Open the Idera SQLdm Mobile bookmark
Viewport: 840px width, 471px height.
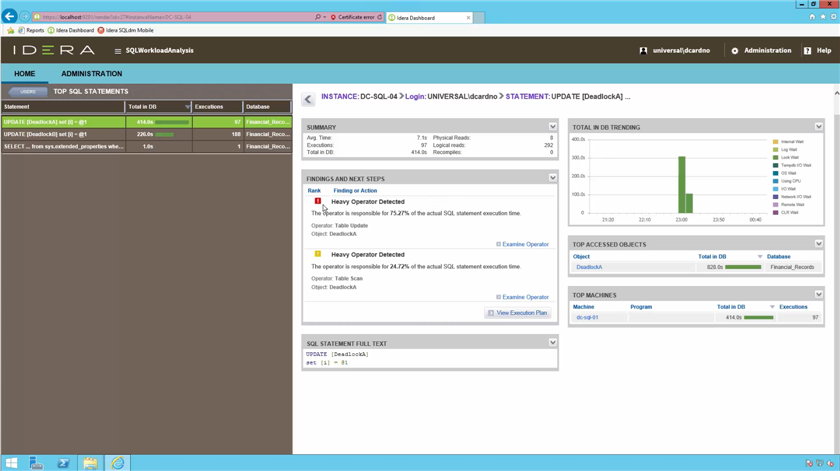click(125, 31)
